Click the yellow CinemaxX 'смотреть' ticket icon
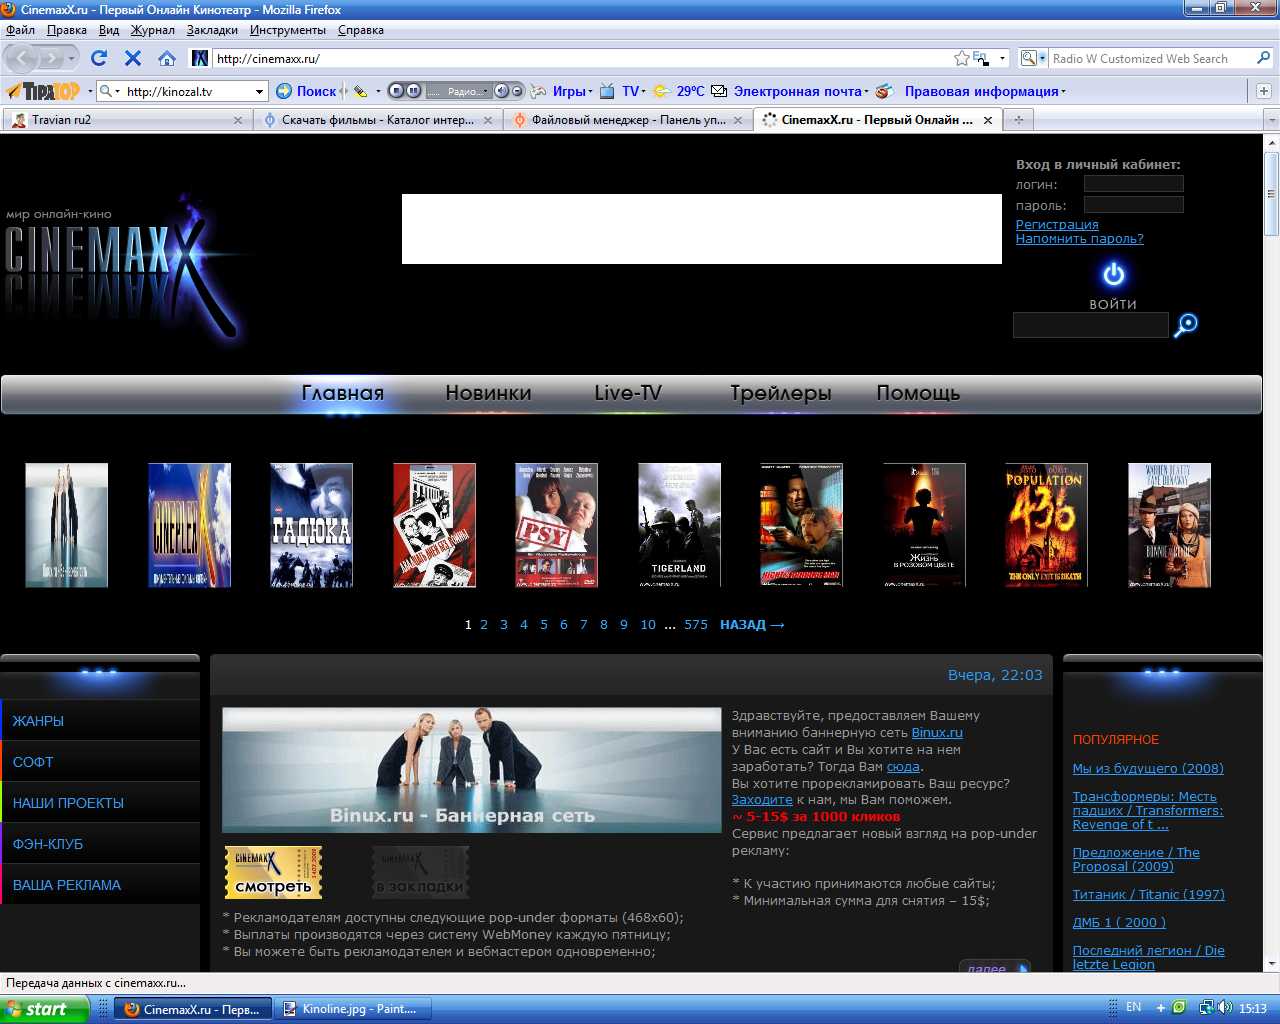Image resolution: width=1280 pixels, height=1024 pixels. point(273,872)
